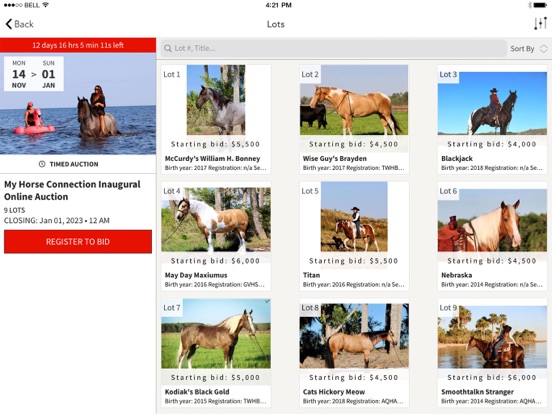The height and width of the screenshot is (414, 552).
Task: Open Lot 5 Titan photo
Action: tap(354, 217)
